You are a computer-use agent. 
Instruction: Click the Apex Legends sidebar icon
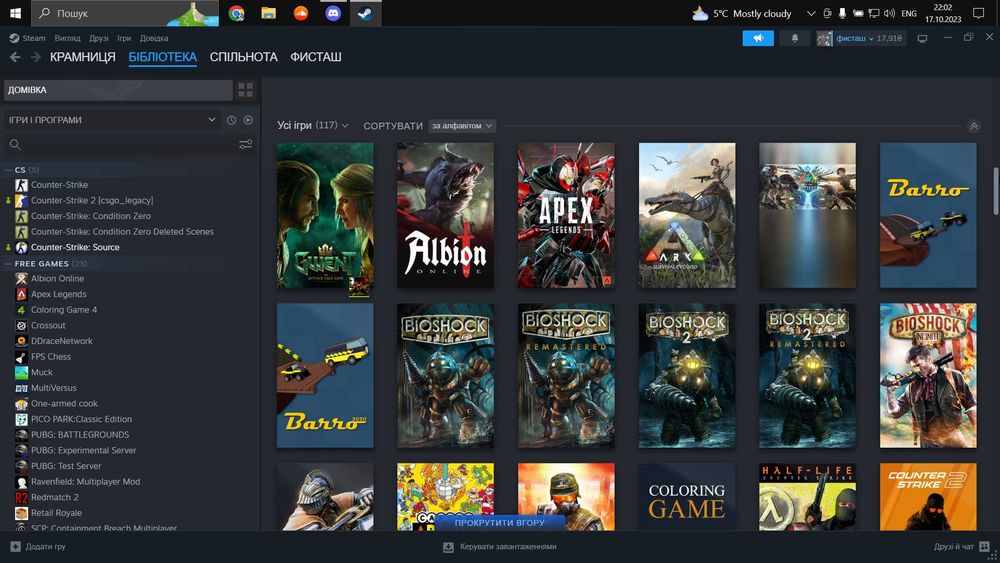[x=22, y=294]
